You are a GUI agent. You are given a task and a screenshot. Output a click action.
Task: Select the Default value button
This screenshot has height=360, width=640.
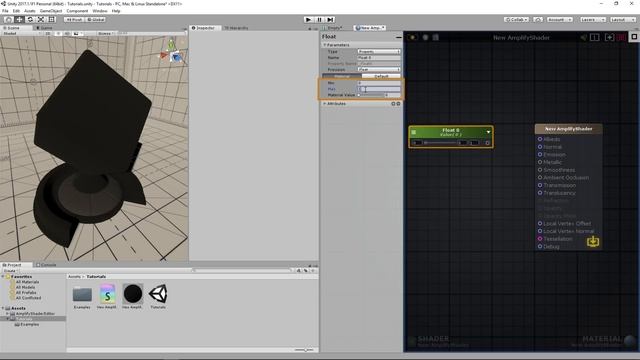tap(381, 76)
